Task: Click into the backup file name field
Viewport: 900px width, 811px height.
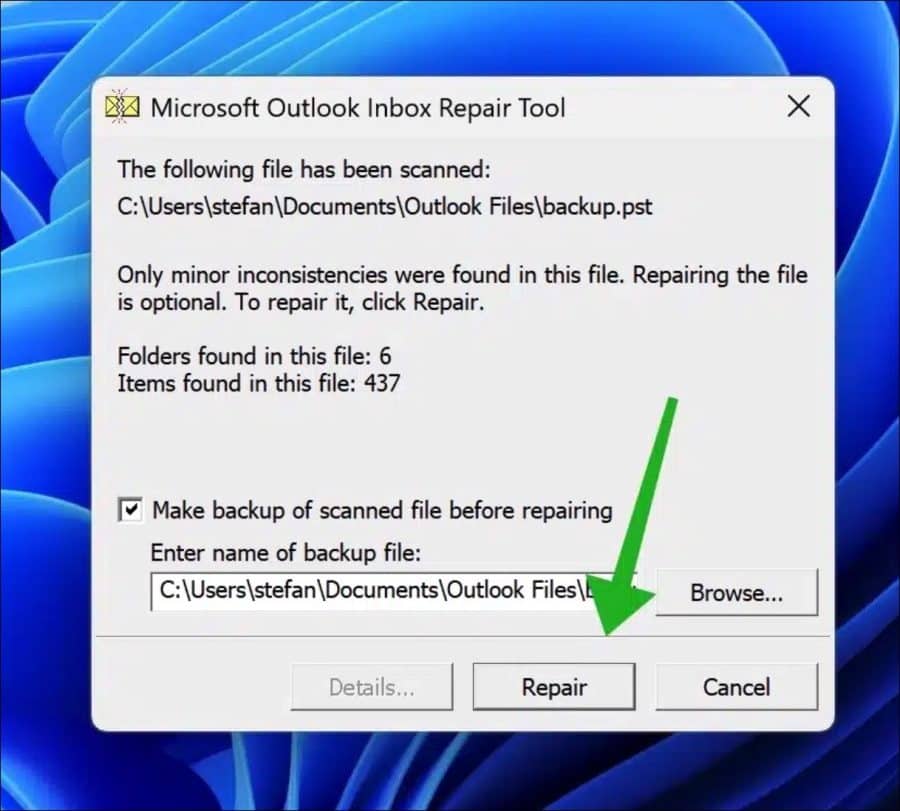Action: click(x=394, y=591)
